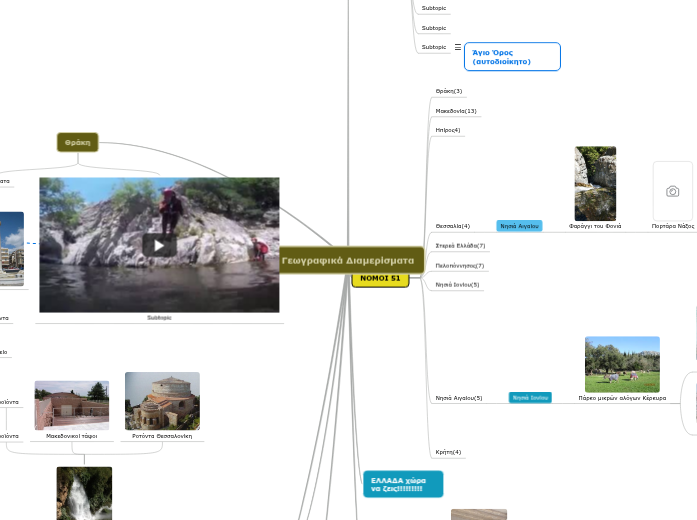Screen dimensions: 697x520
Task: Open the Μακεδονικοί τάφοι thumbnail
Action: [71, 405]
